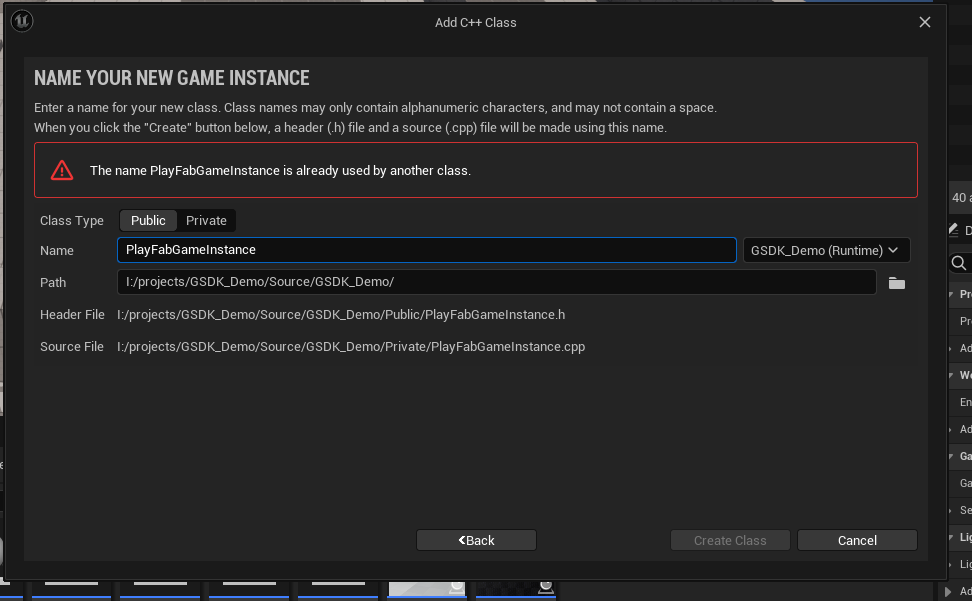Browse for folder using folder icon
Viewport: 972px width, 601px height.
(896, 283)
